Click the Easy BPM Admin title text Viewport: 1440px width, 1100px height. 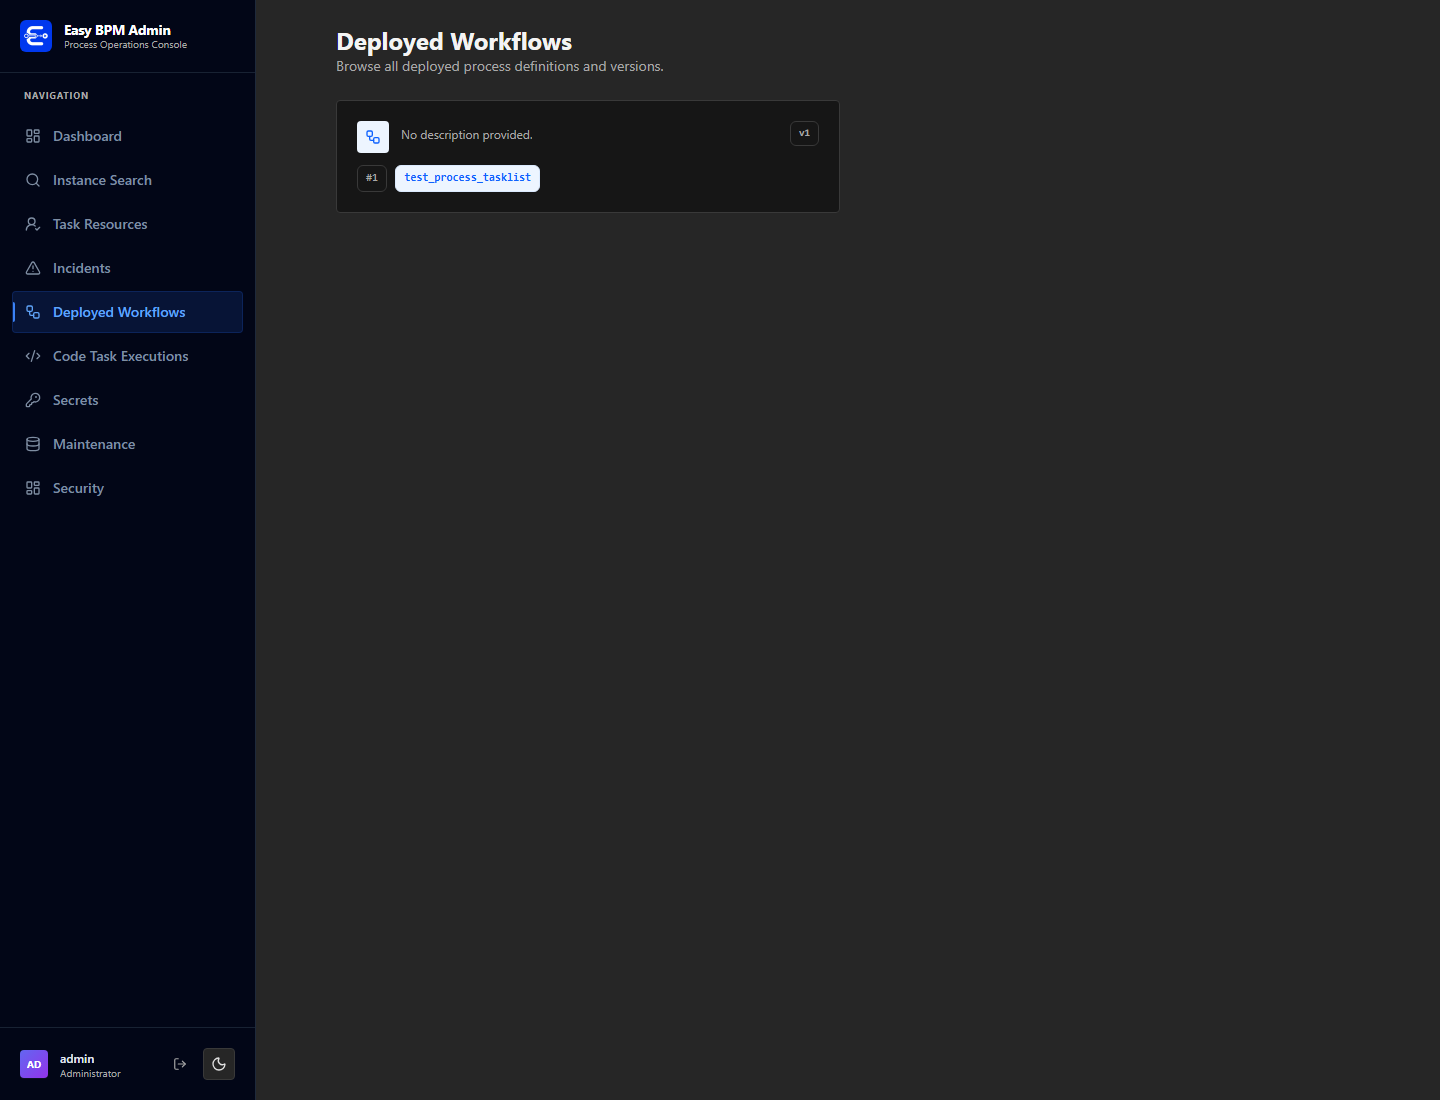pyautogui.click(x=117, y=30)
